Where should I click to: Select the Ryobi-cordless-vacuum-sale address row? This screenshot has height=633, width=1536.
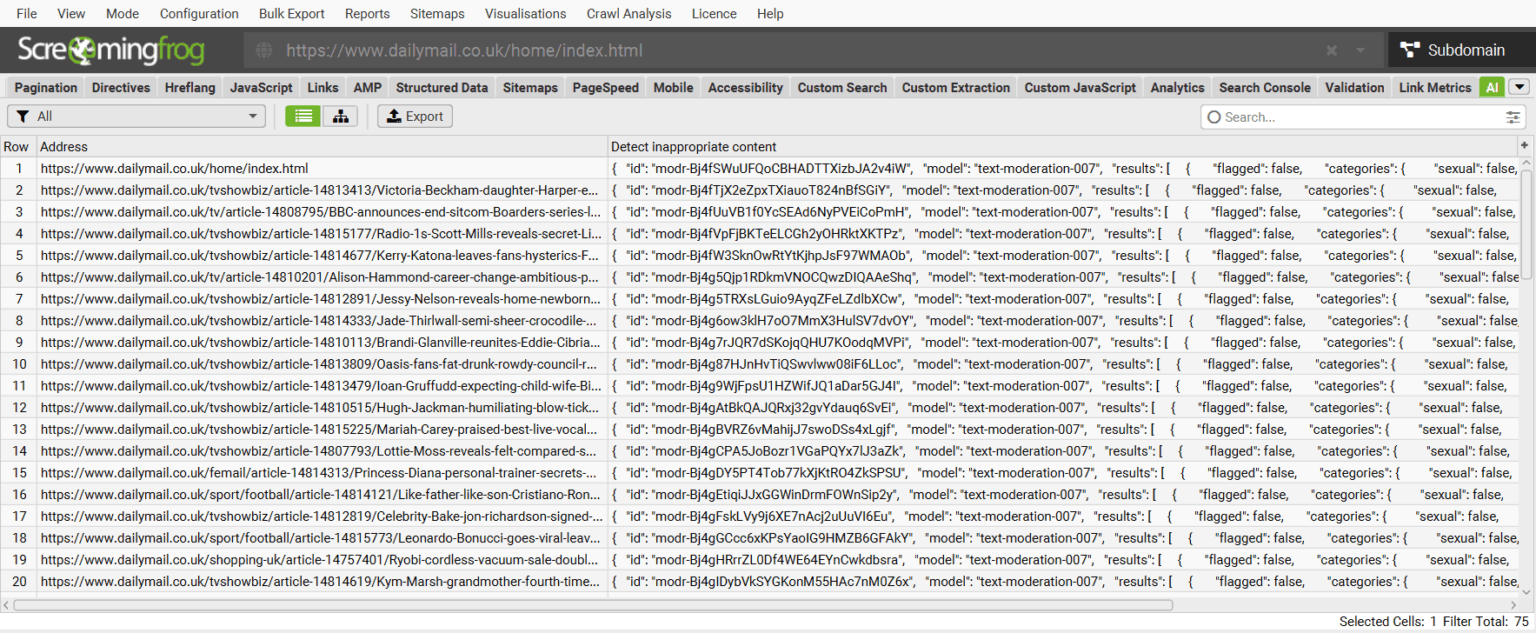tap(322, 560)
